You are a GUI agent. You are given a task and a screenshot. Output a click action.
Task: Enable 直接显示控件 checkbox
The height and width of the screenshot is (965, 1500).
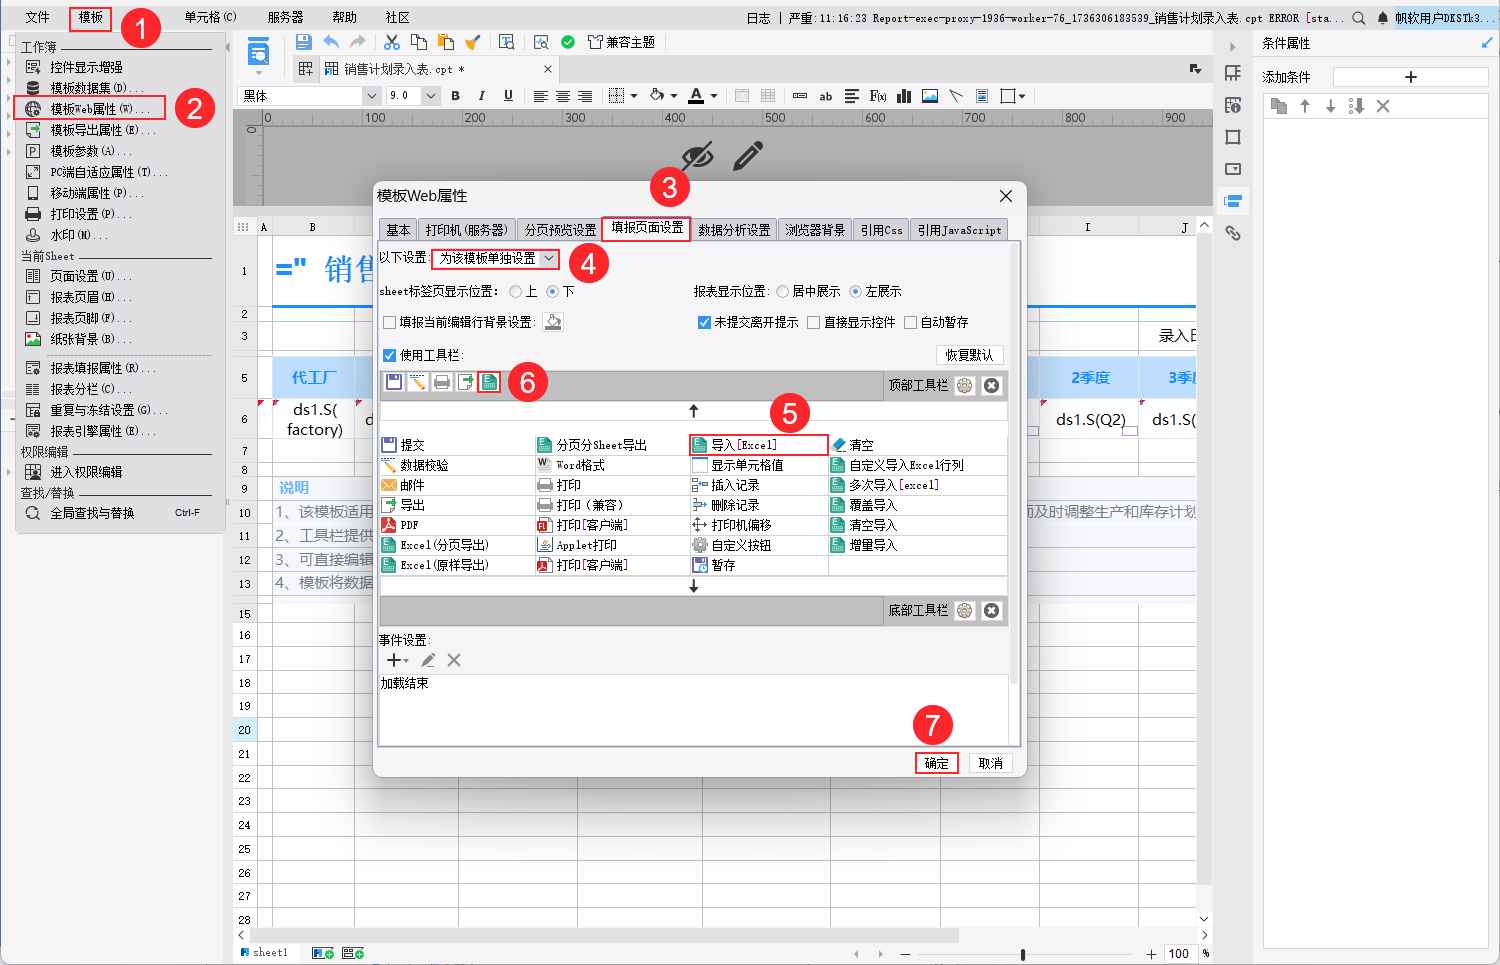[814, 322]
